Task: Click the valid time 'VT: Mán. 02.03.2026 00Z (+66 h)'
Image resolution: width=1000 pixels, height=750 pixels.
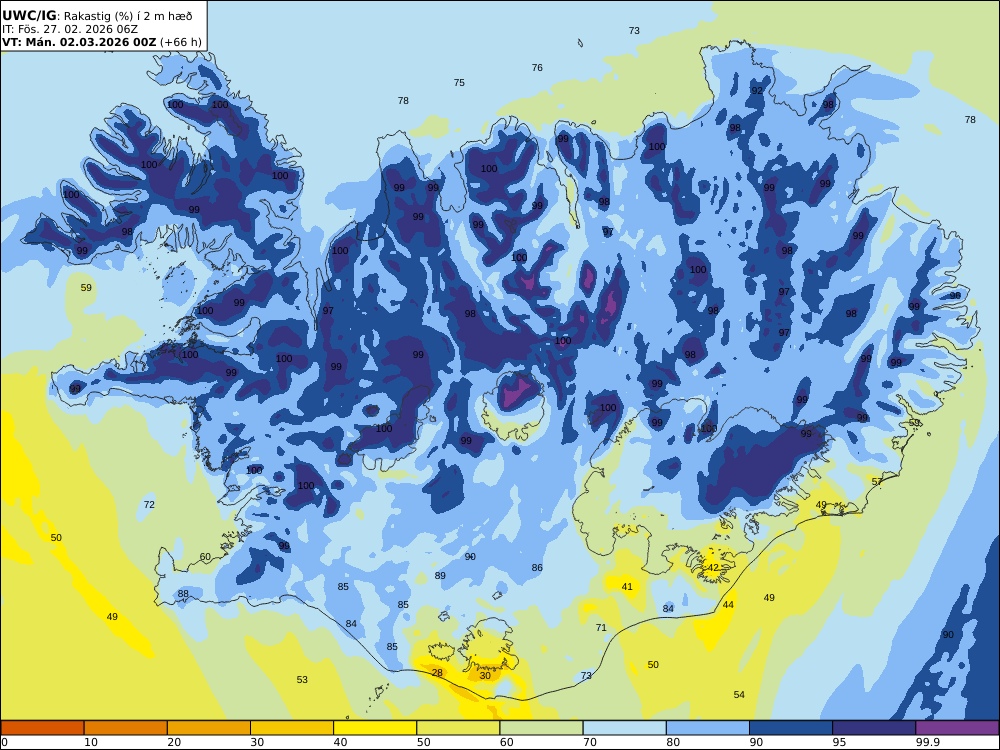Action: tap(102, 42)
